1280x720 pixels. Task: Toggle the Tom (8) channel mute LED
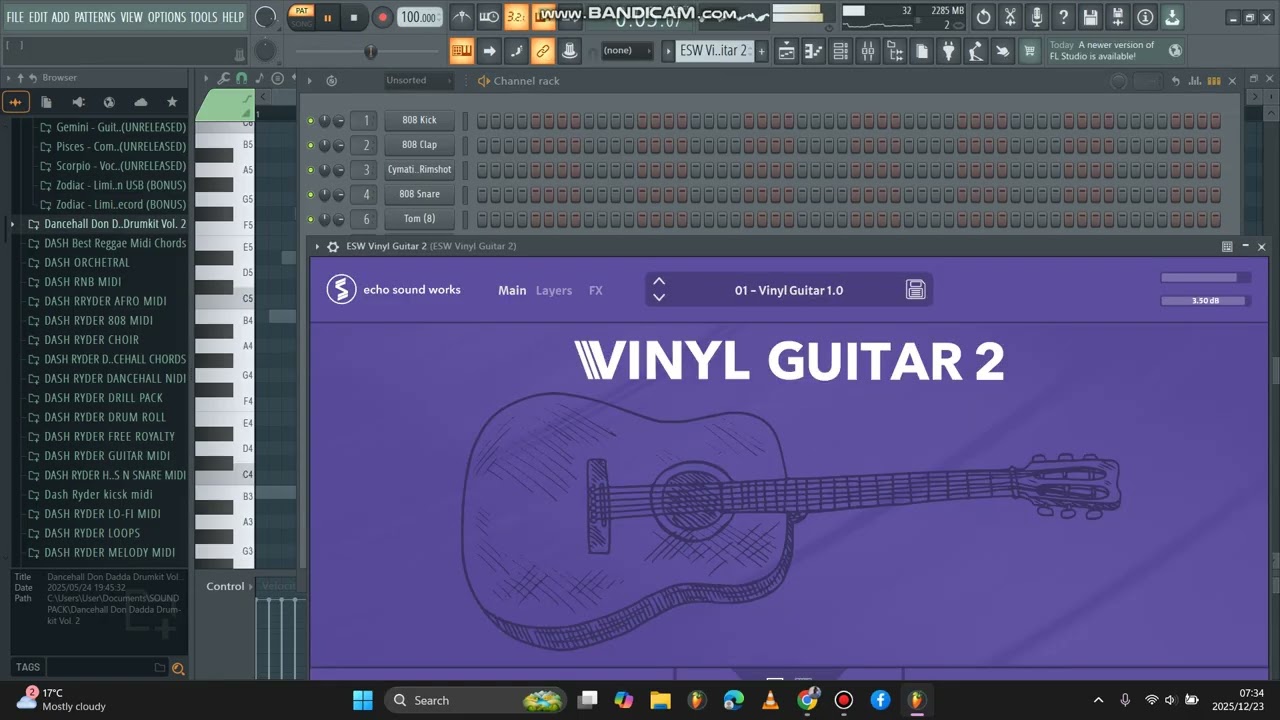pyautogui.click(x=311, y=219)
